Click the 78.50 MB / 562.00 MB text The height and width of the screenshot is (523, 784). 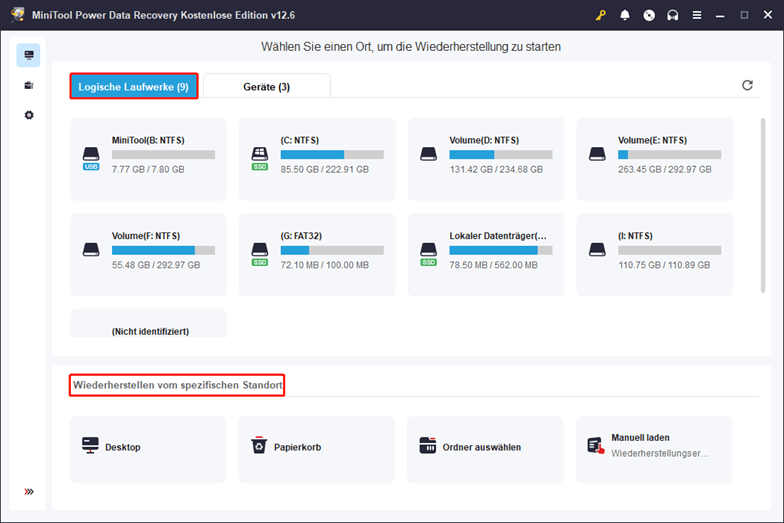click(x=494, y=264)
